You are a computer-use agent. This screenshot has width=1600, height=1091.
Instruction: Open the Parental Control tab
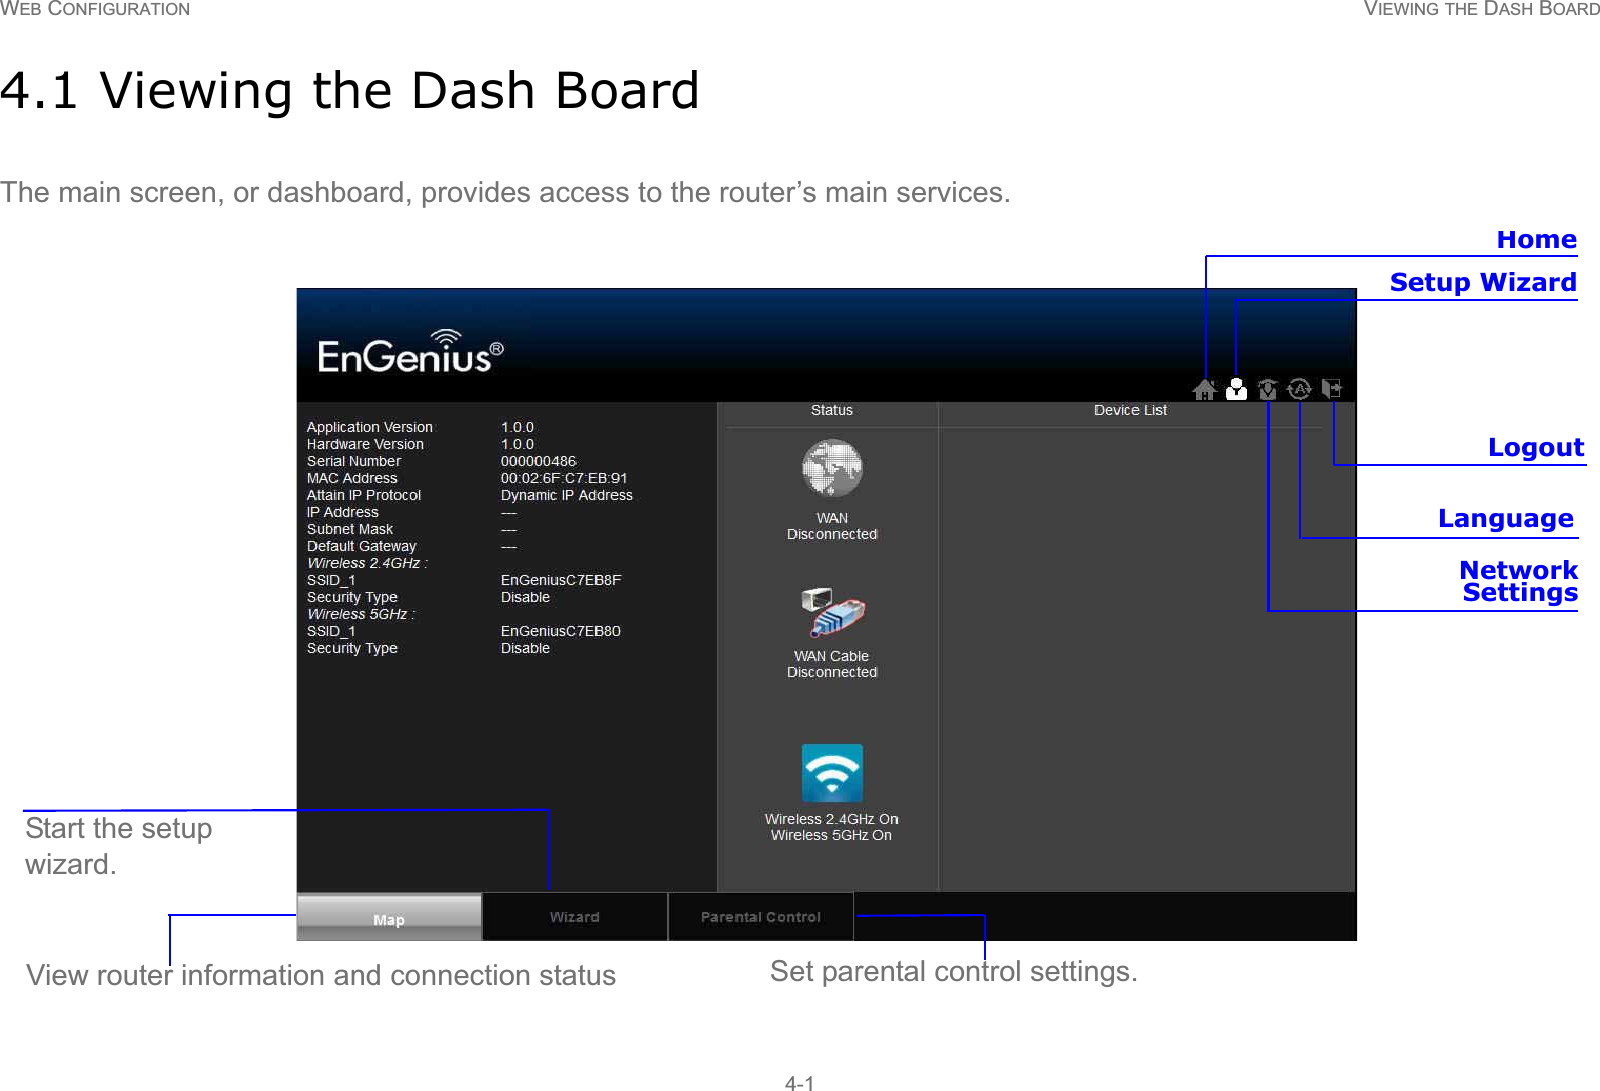pyautogui.click(x=761, y=917)
